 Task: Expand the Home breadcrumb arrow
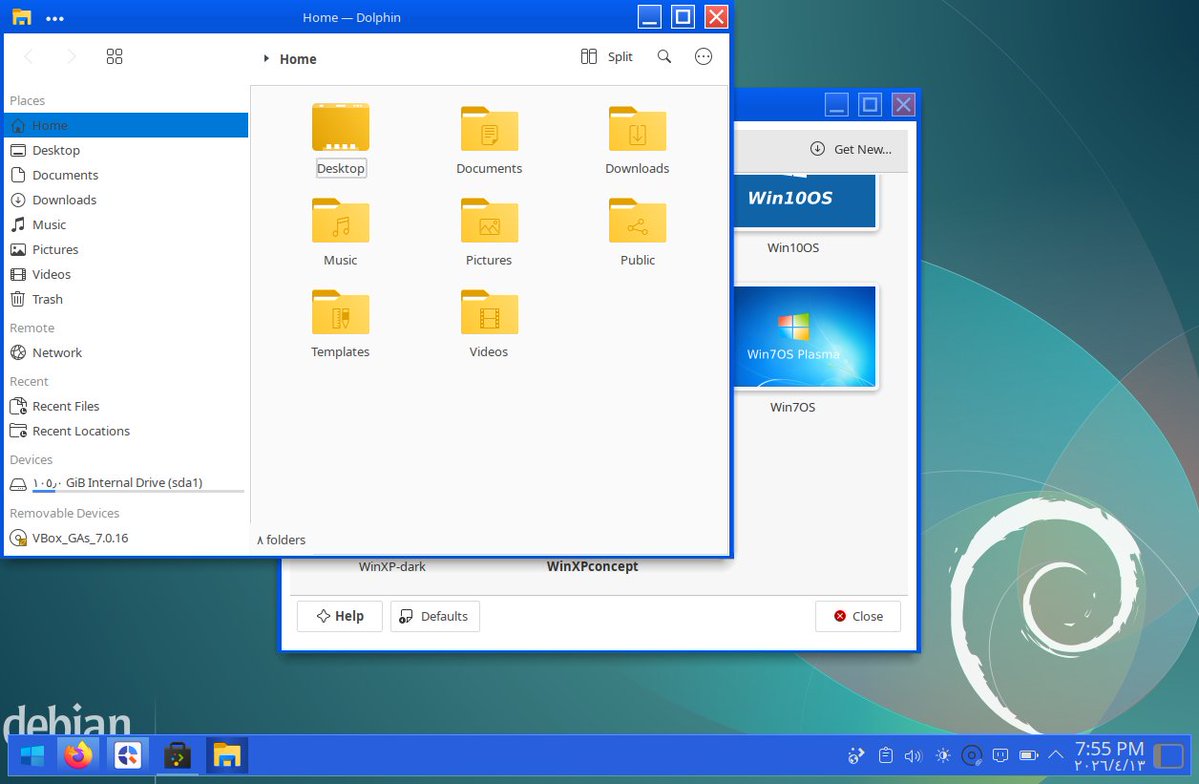point(266,59)
